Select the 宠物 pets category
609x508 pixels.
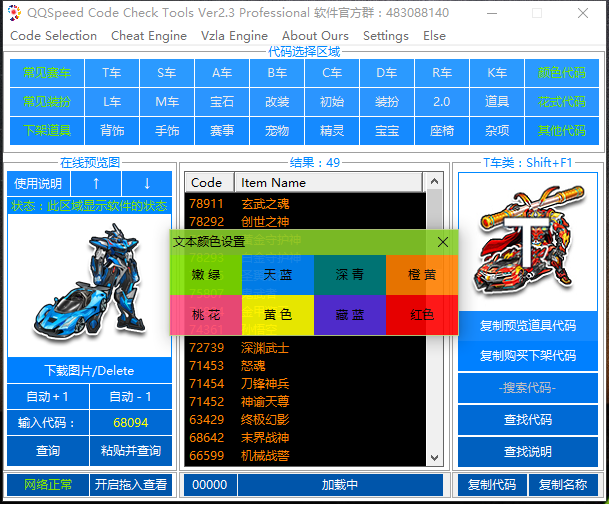pos(277,131)
